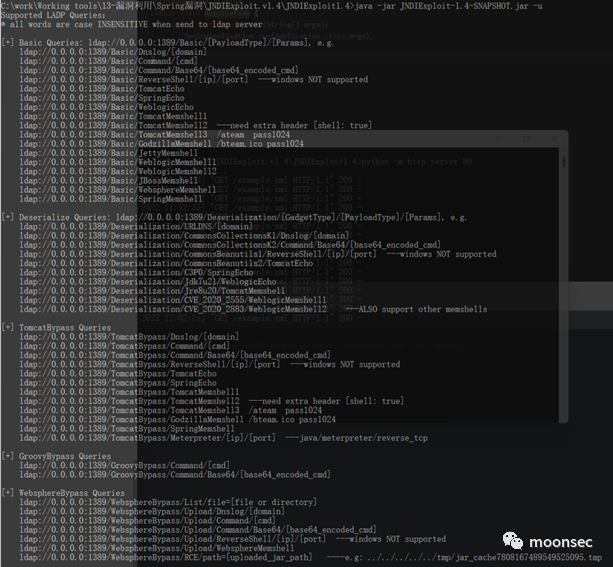Click the 'TomcatBypass/Command/[cmd]' line
This screenshot has width=613, height=567.
124,346
